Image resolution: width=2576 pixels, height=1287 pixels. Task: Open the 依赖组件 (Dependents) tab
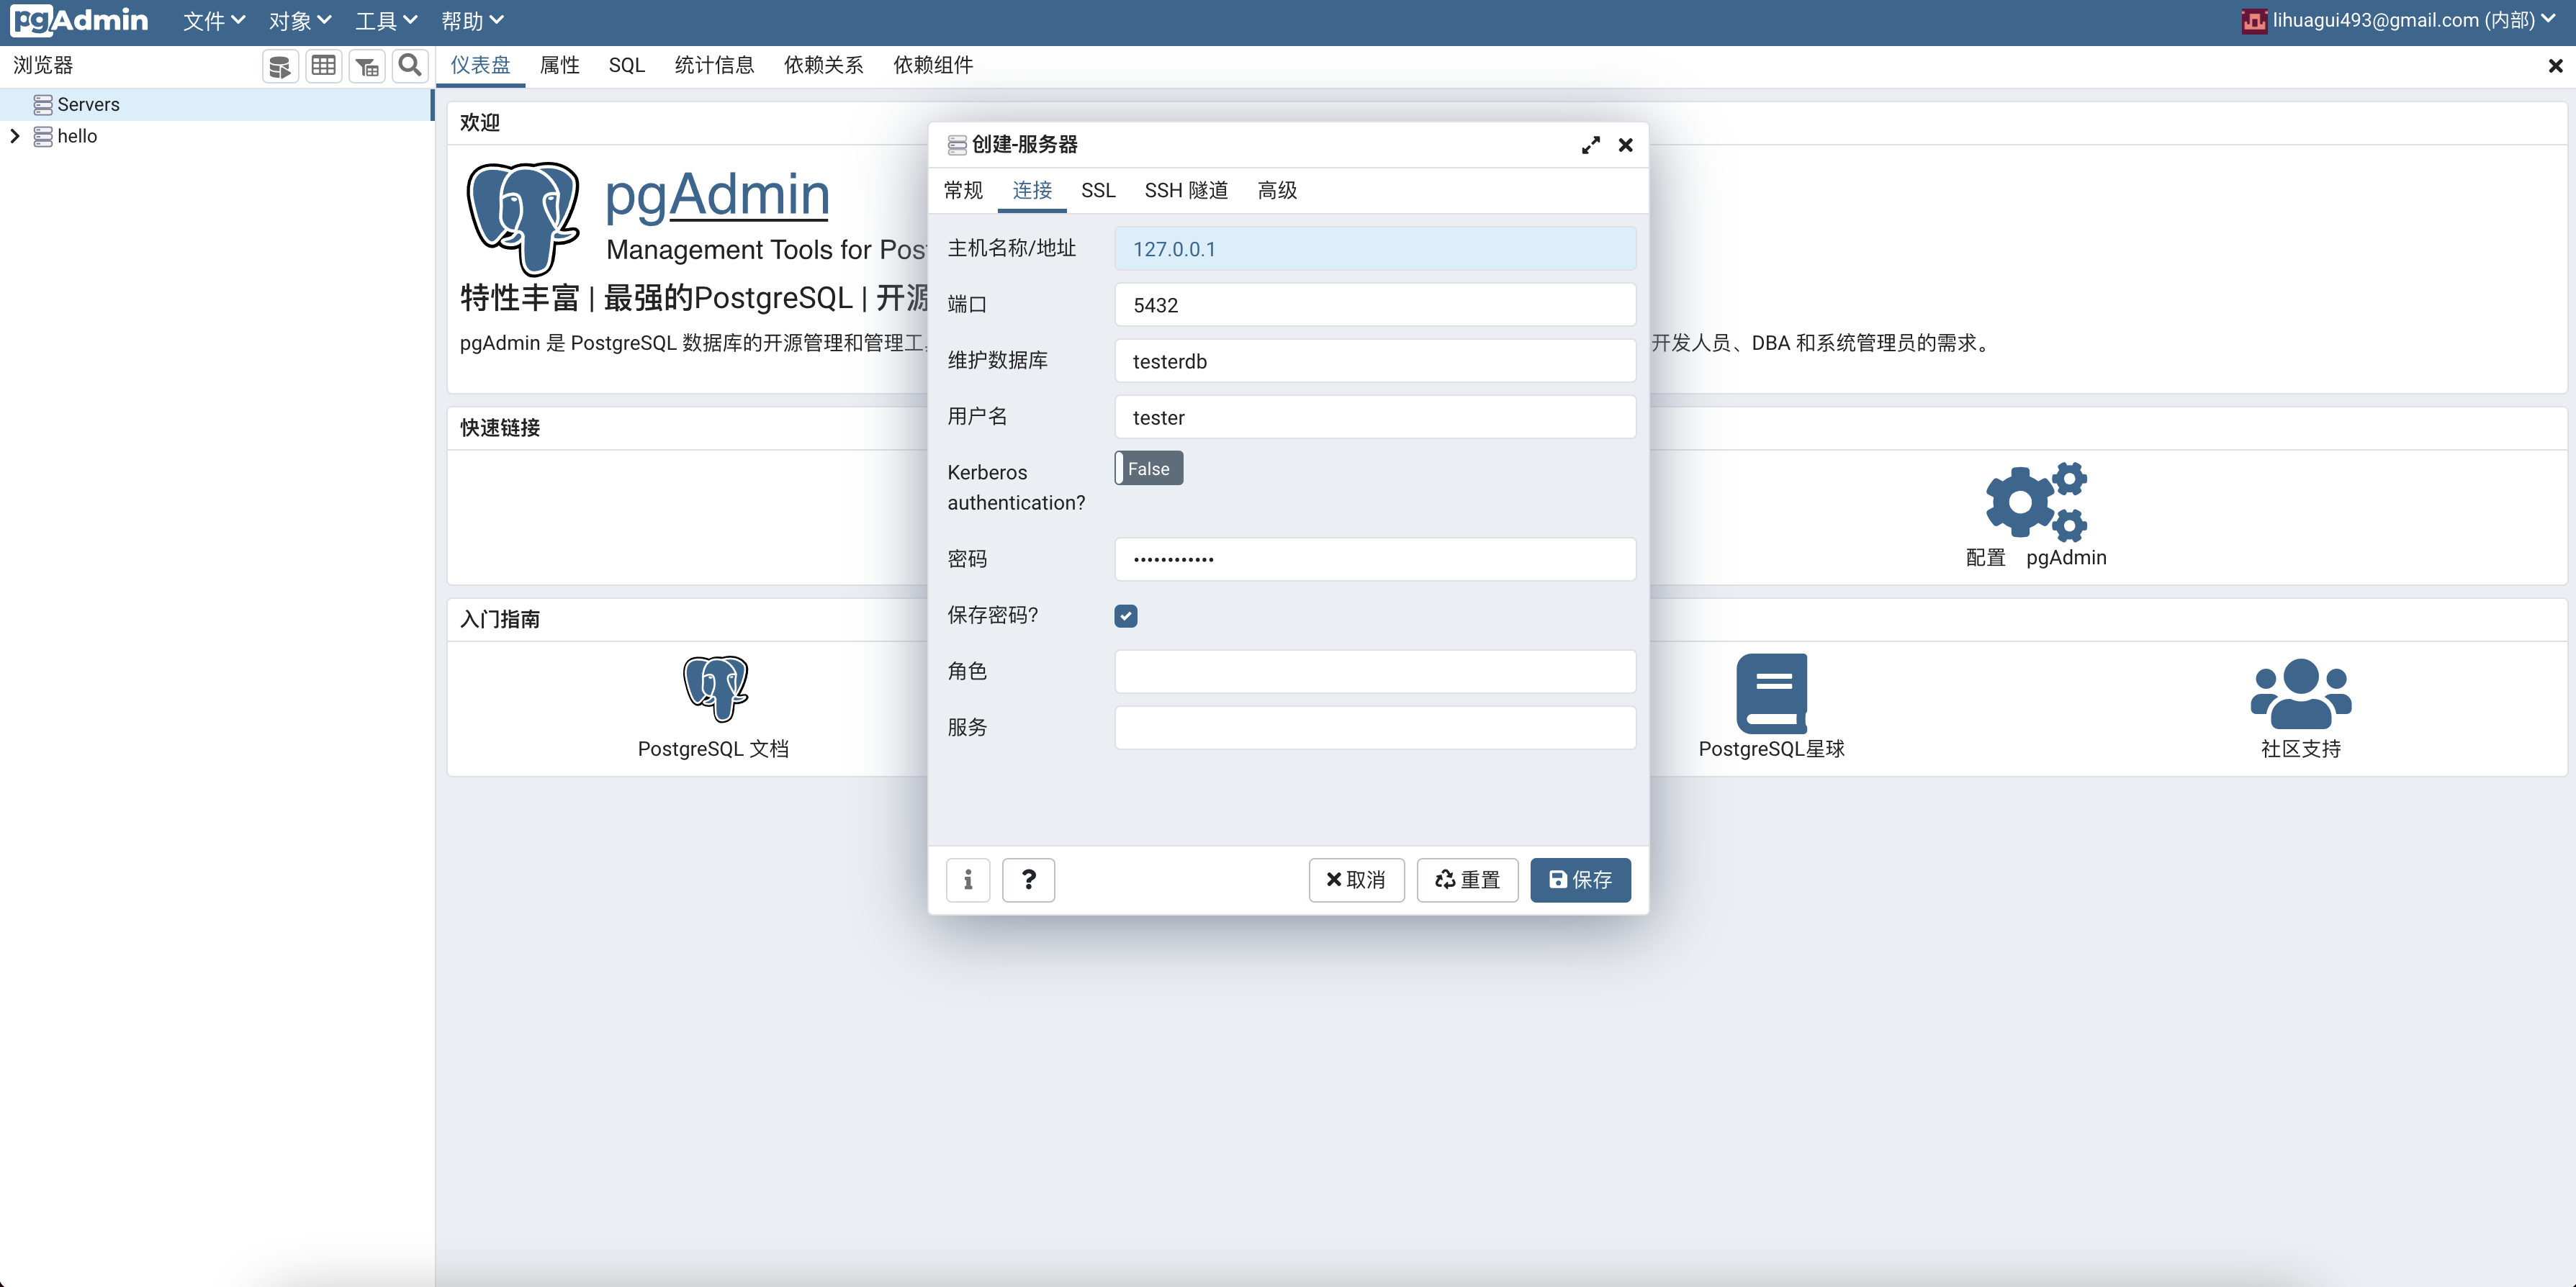click(x=933, y=66)
